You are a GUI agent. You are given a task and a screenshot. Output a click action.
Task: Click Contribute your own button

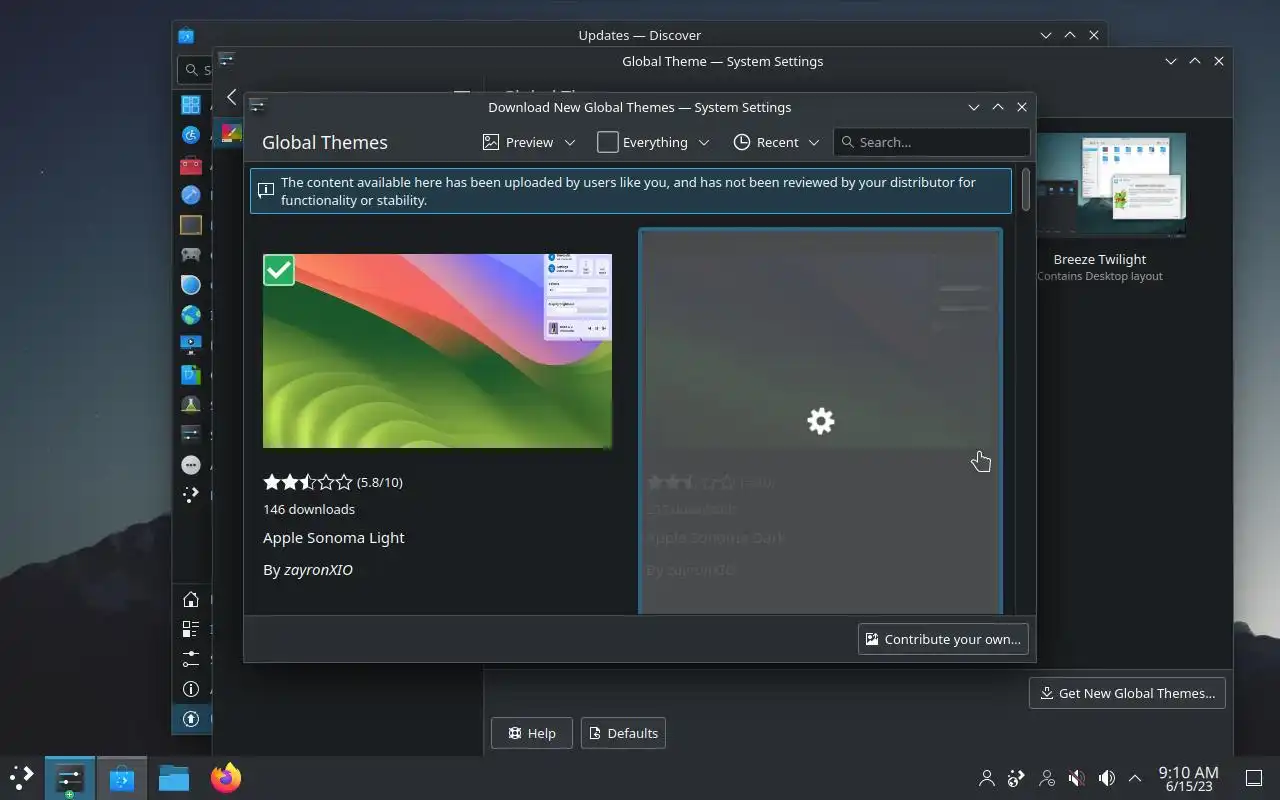943,639
